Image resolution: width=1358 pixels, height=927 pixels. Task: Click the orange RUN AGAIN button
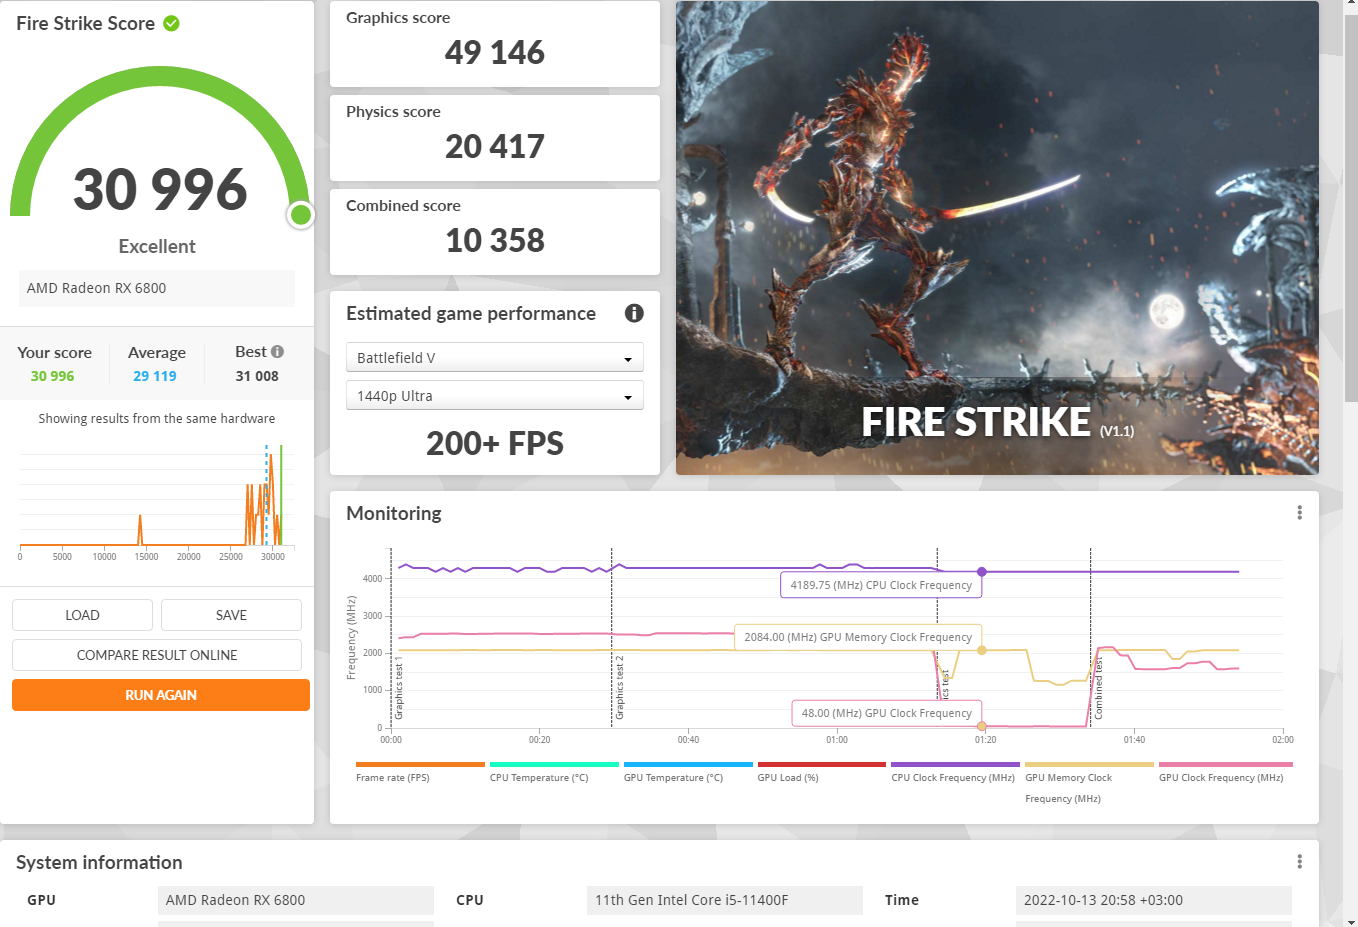coord(161,695)
